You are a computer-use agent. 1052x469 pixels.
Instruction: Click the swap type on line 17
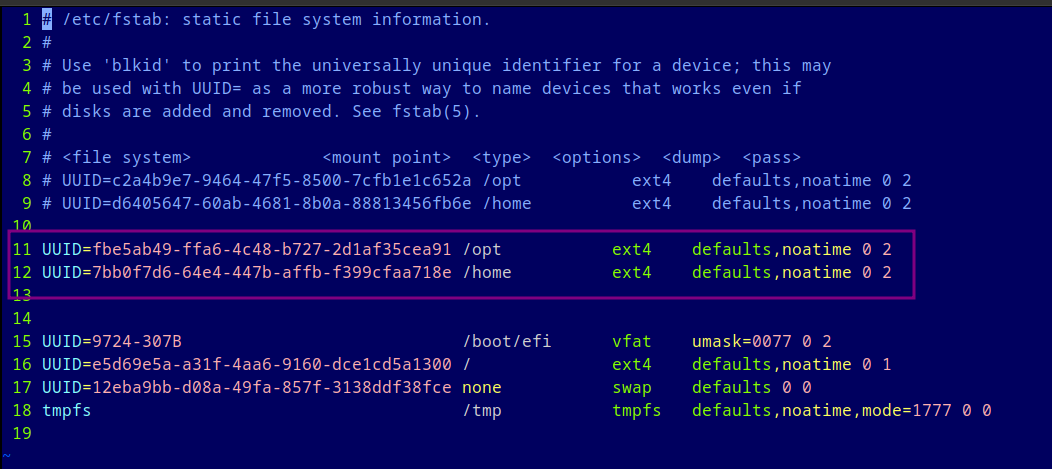[631, 387]
